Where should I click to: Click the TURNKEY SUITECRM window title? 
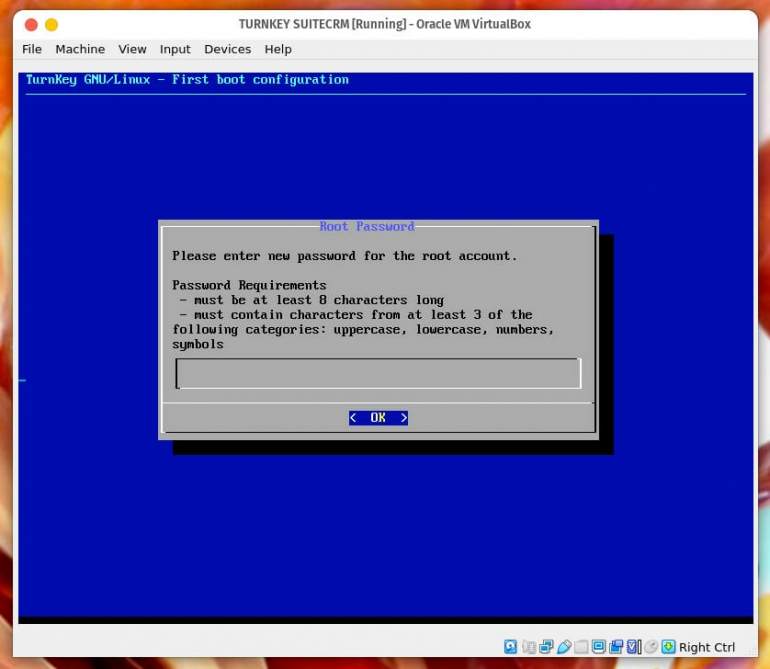[x=385, y=24]
